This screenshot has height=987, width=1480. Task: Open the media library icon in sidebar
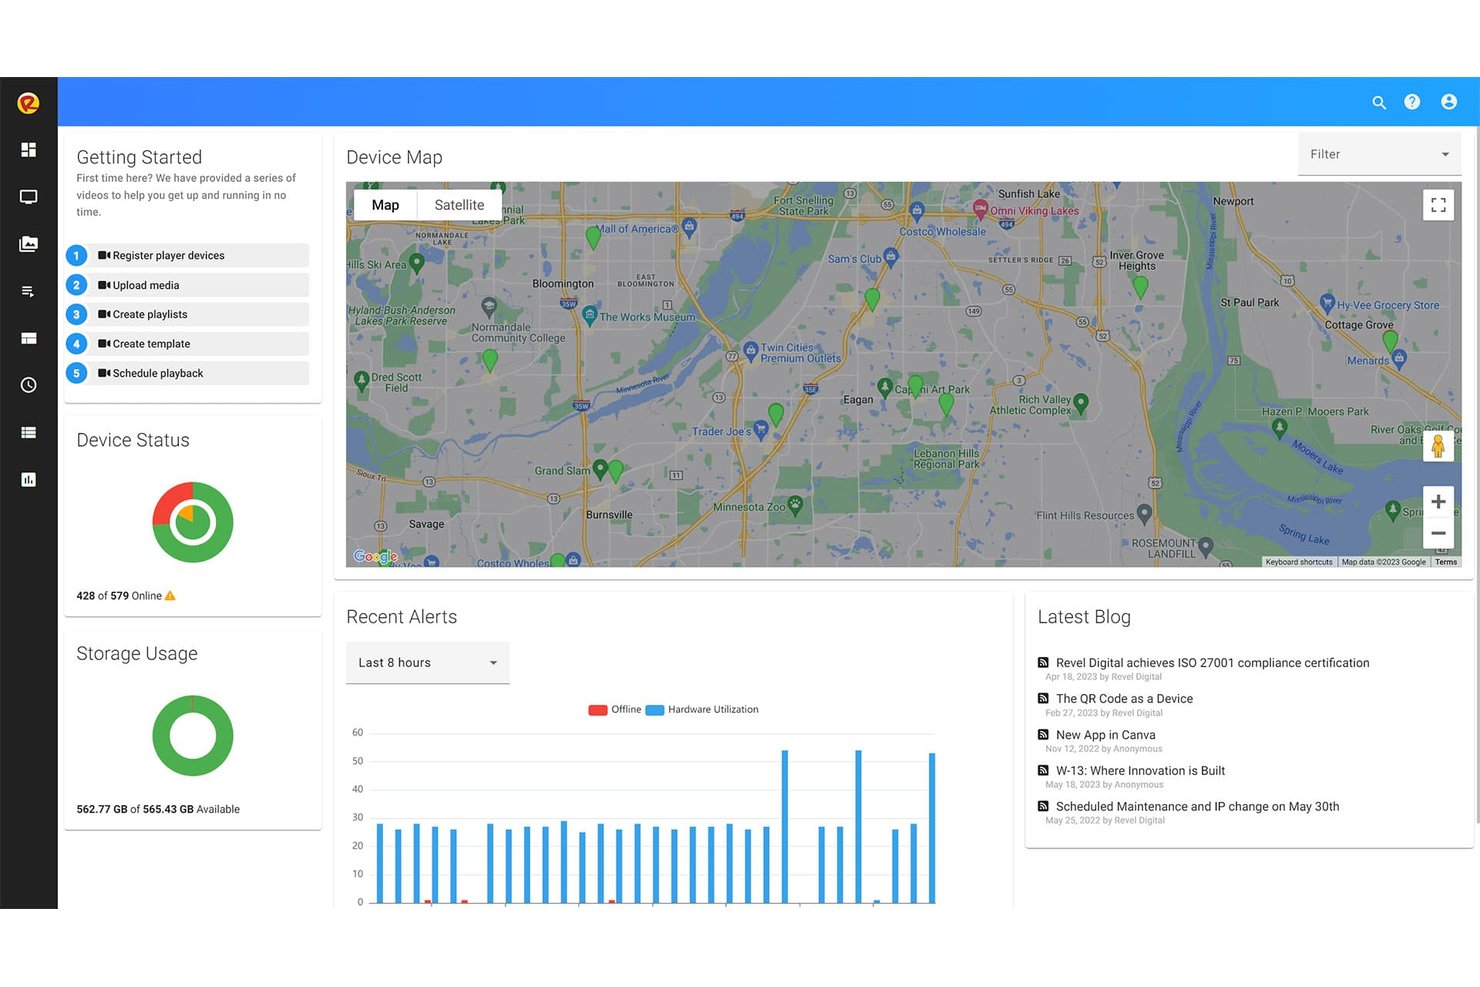pyautogui.click(x=28, y=244)
